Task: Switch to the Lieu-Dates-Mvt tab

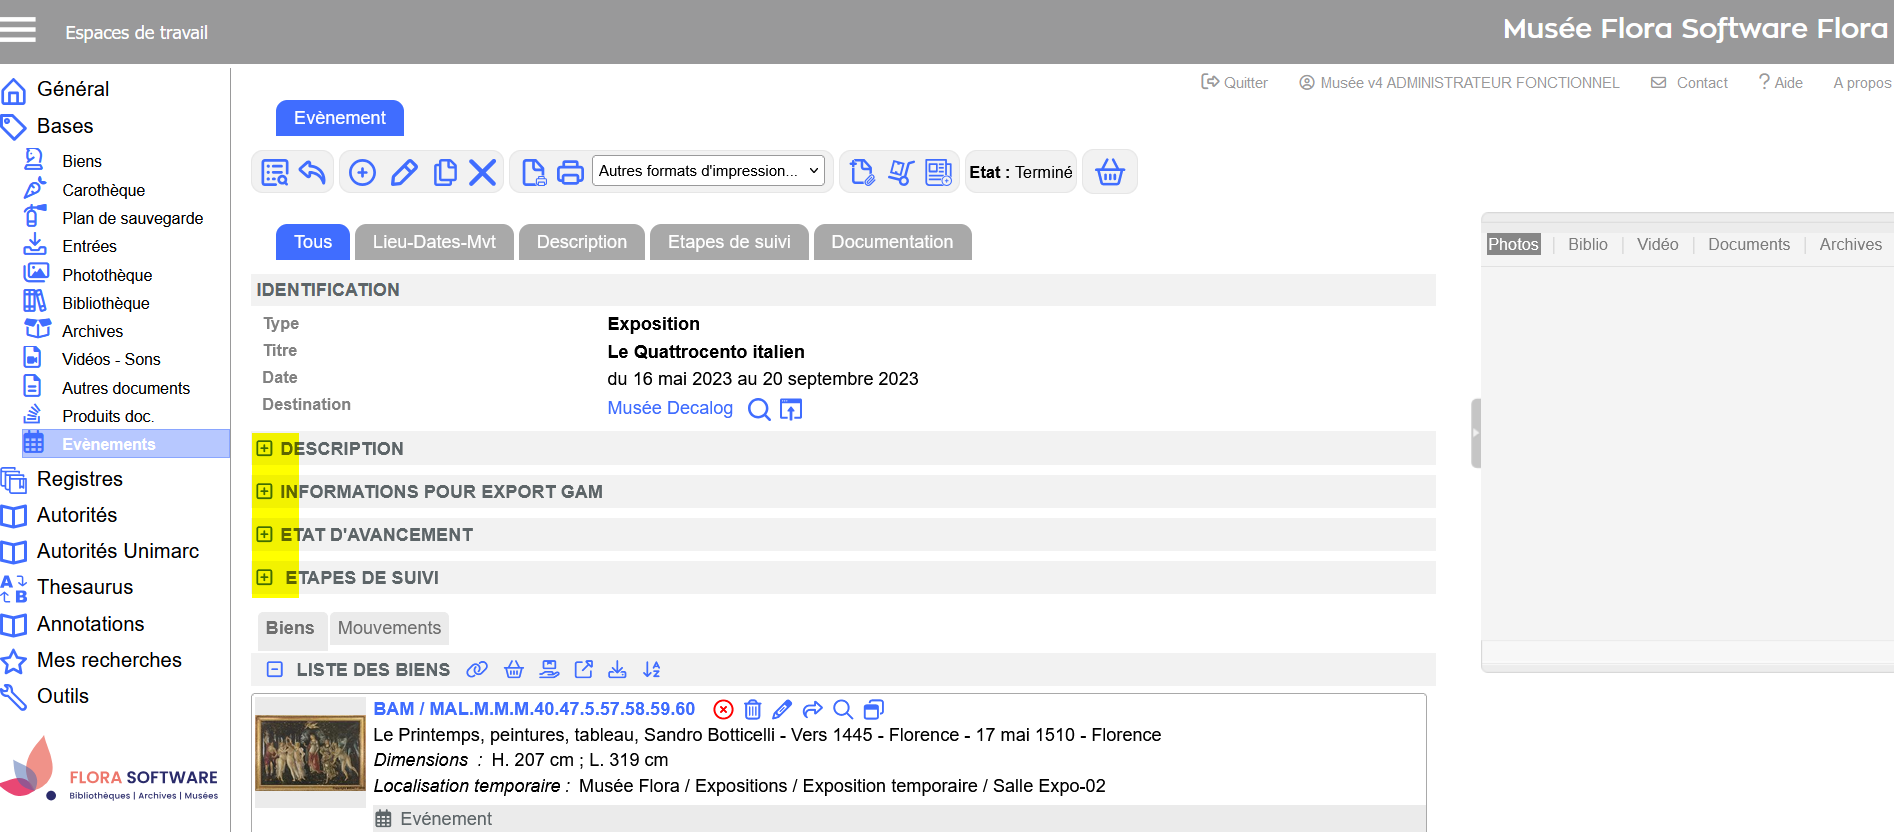Action: point(434,242)
